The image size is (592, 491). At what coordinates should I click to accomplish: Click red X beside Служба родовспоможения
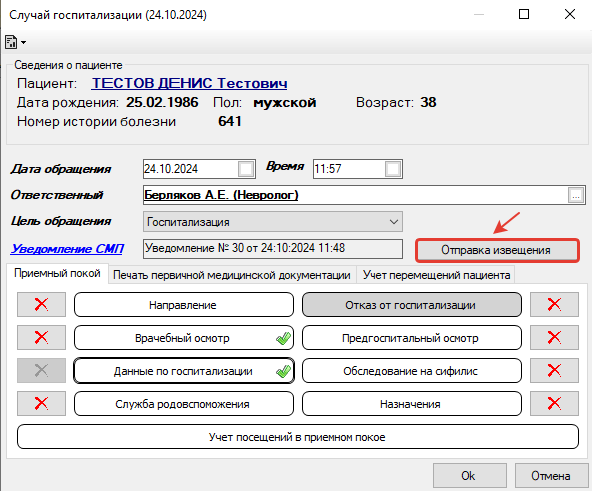[41, 403]
